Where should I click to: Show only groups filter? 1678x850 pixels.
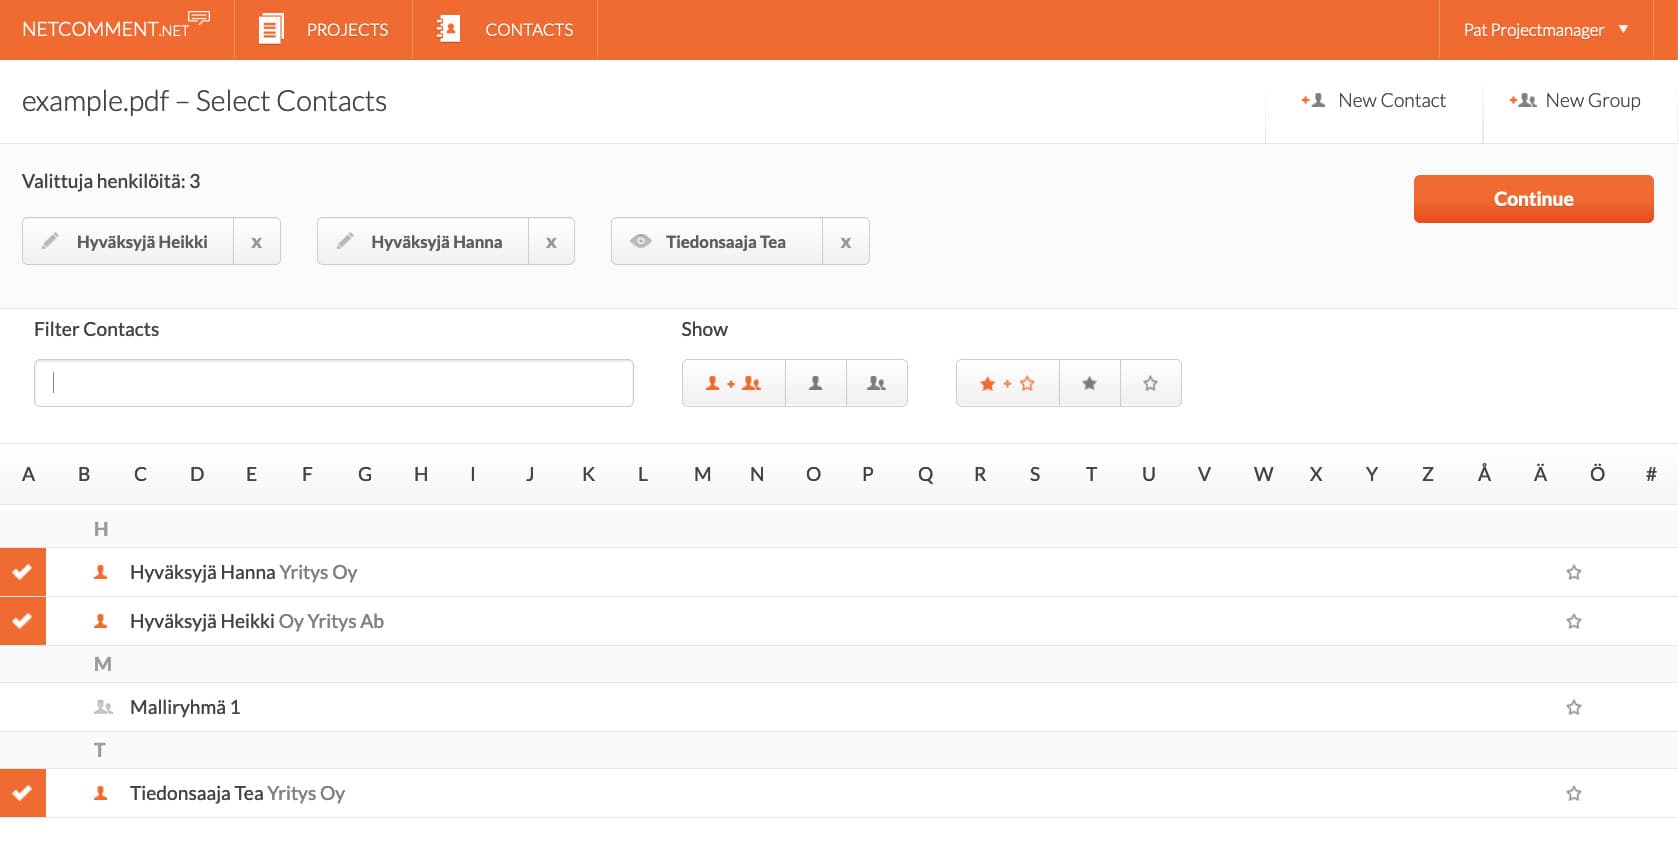tap(876, 383)
